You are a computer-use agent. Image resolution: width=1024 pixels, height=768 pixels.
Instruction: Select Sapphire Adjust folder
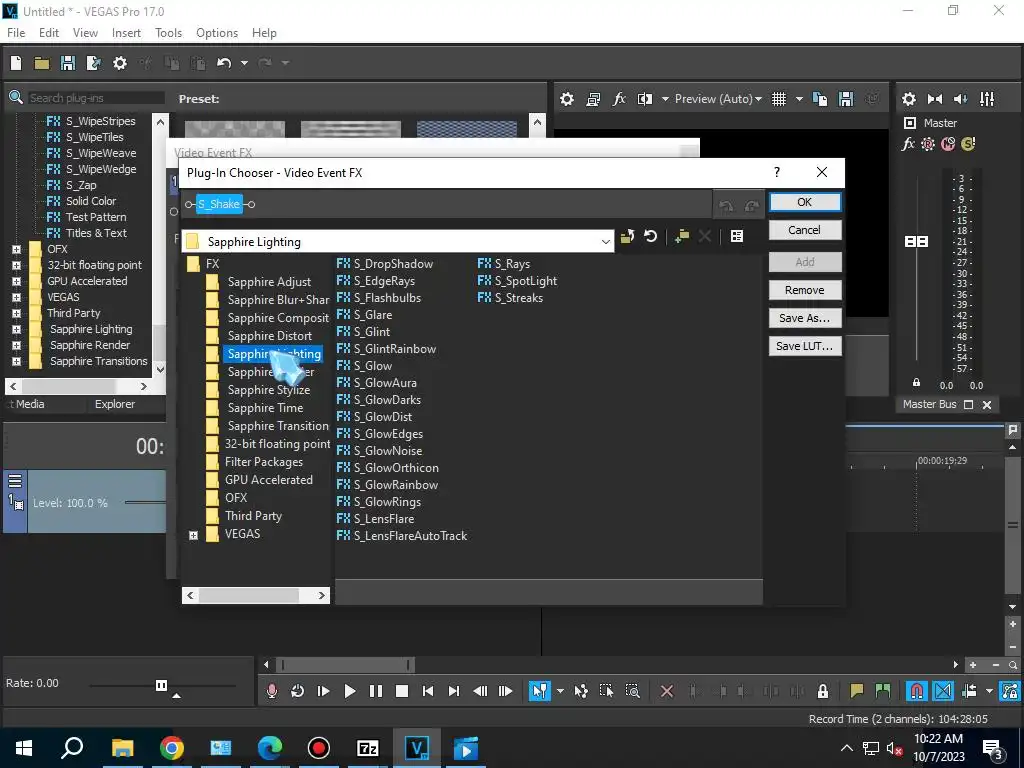coord(269,282)
